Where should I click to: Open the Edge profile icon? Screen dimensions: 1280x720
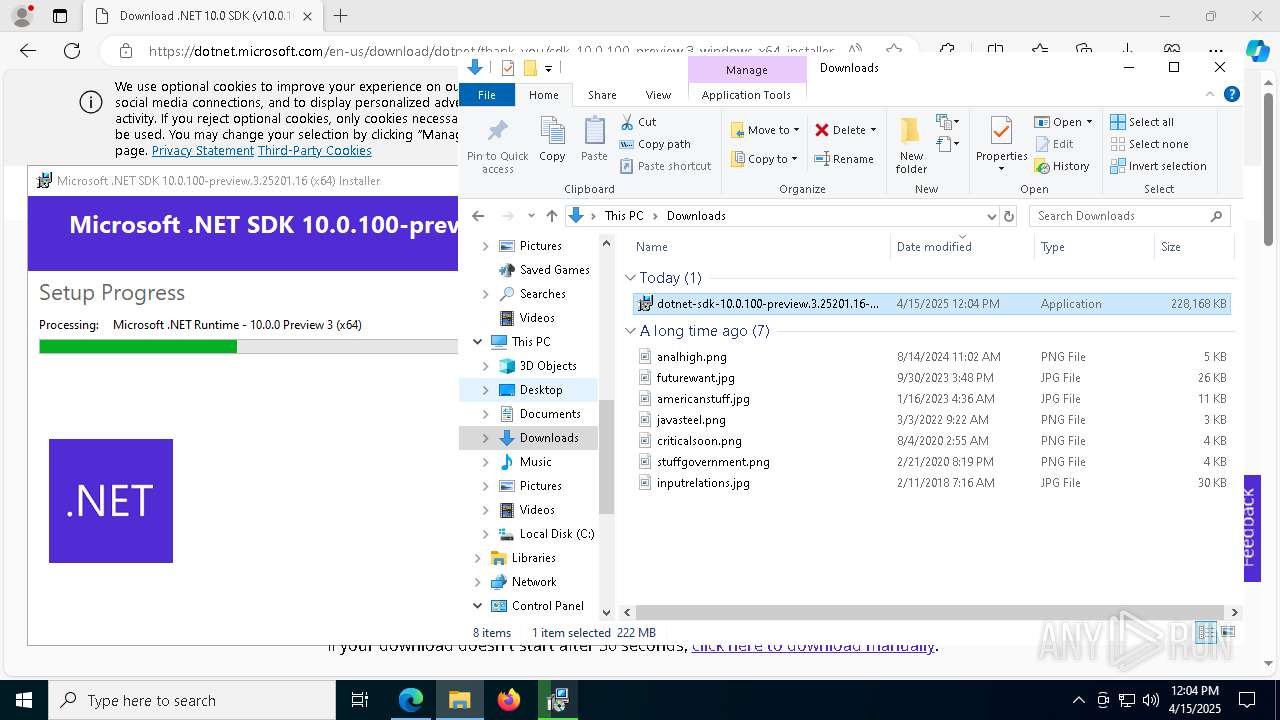point(22,16)
